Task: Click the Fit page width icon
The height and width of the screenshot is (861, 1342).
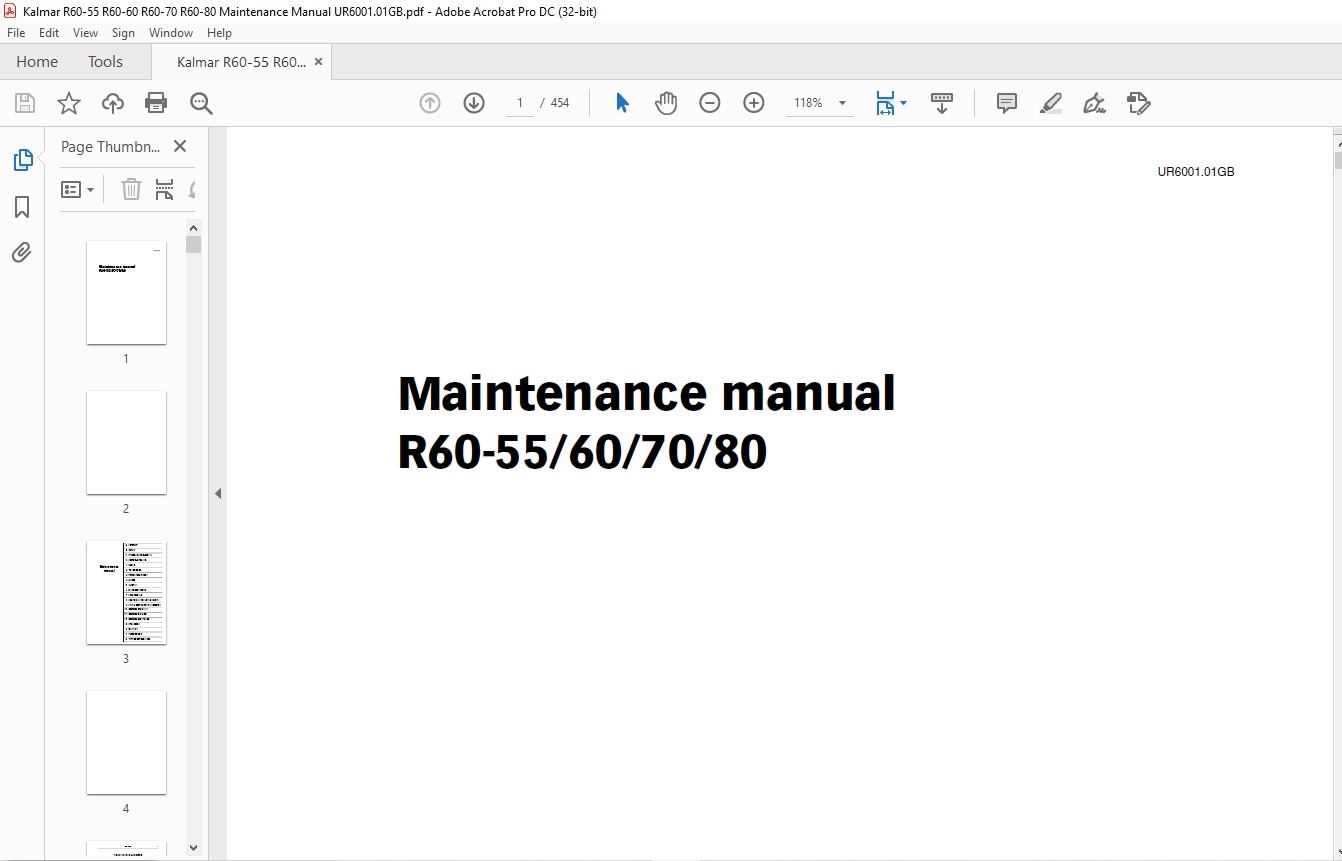Action: click(x=885, y=103)
